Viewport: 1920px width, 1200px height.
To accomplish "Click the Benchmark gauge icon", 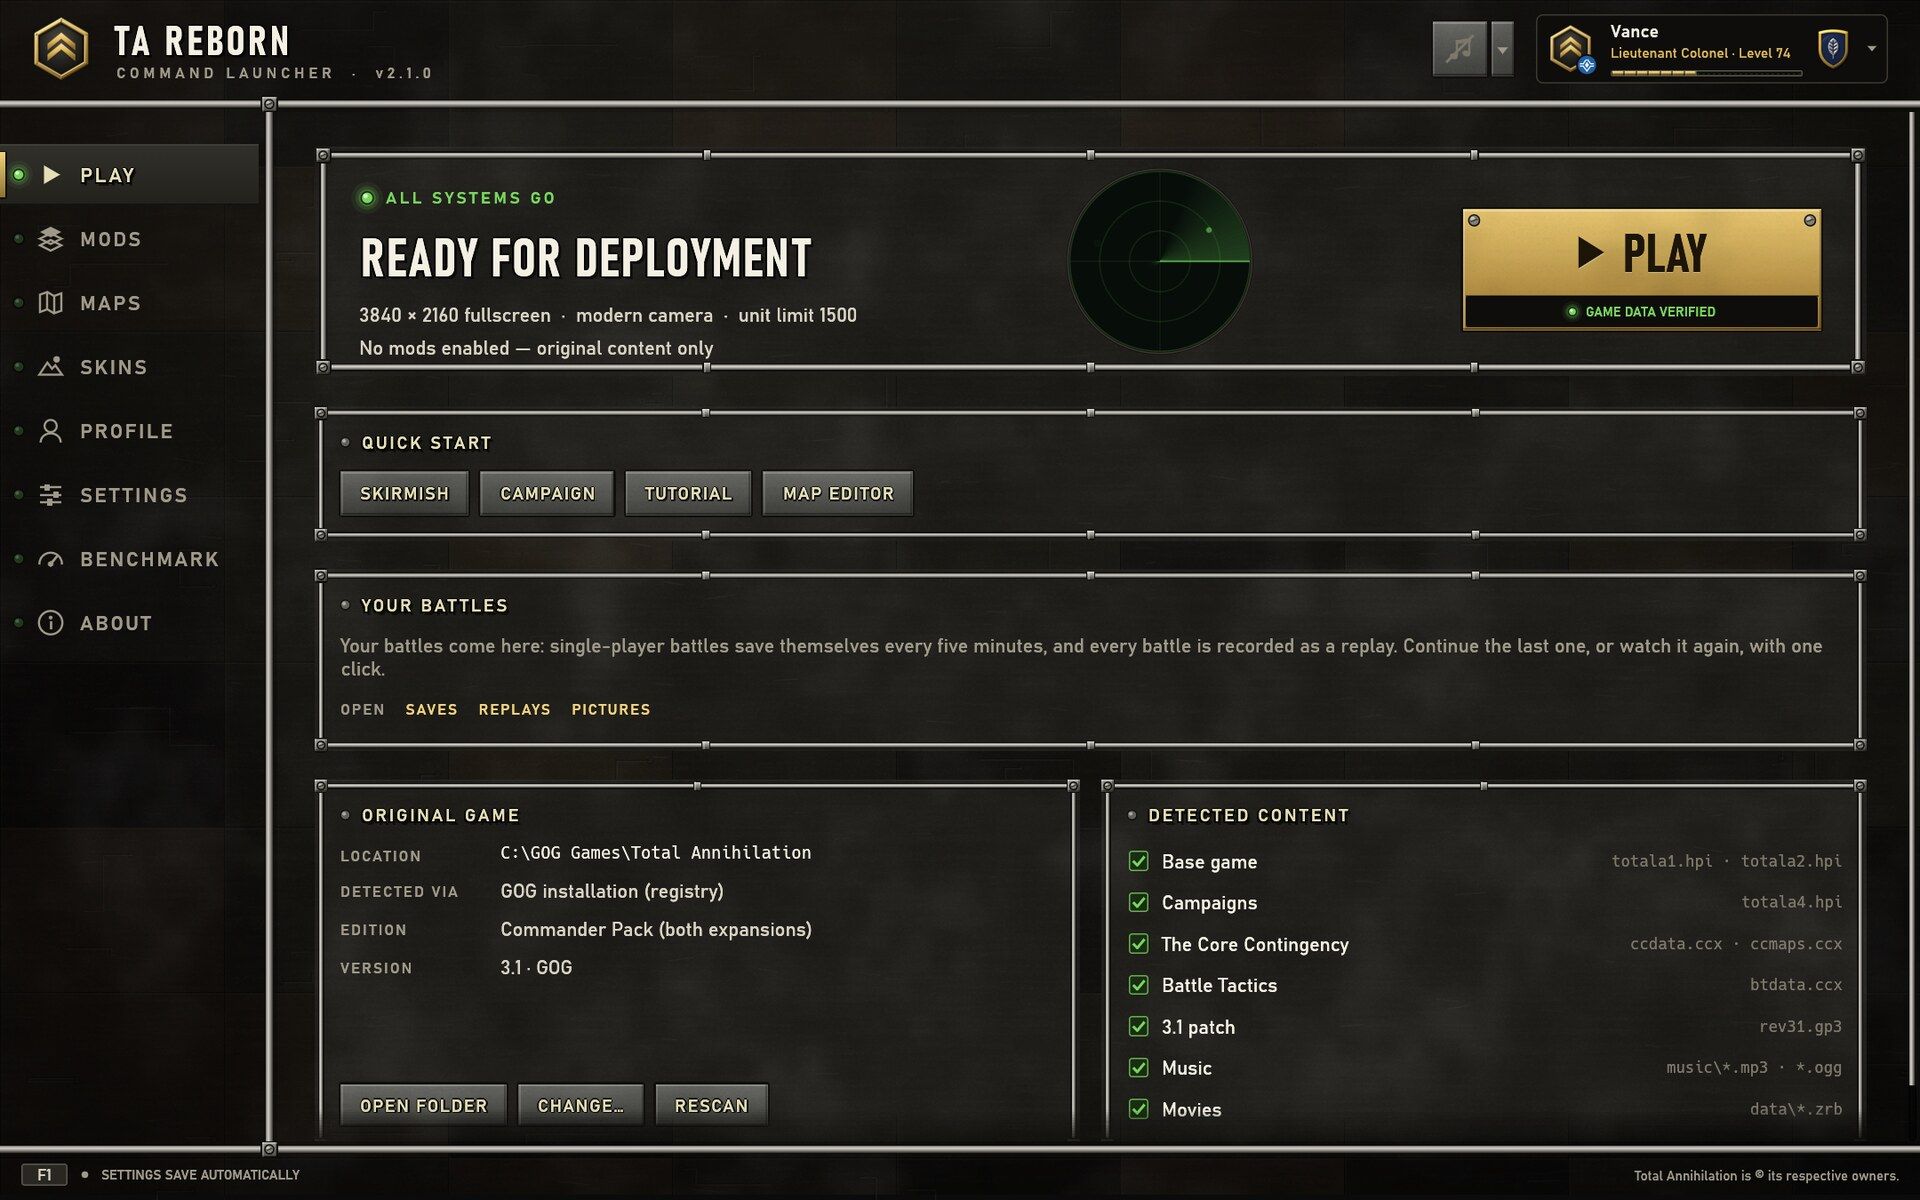I will (x=51, y=559).
